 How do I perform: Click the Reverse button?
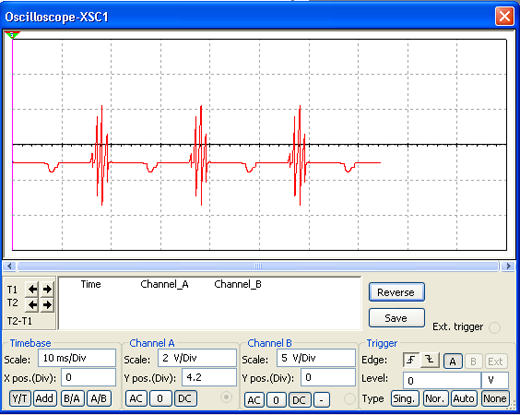[397, 292]
